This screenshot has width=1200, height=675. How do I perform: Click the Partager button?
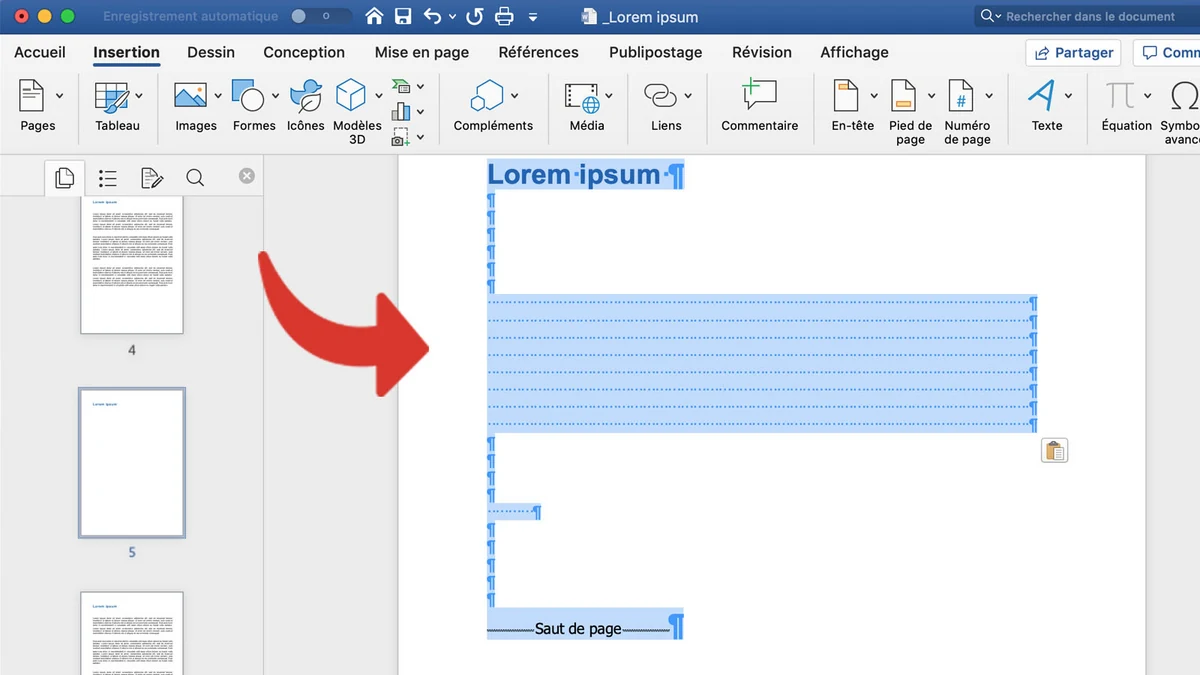point(1073,53)
